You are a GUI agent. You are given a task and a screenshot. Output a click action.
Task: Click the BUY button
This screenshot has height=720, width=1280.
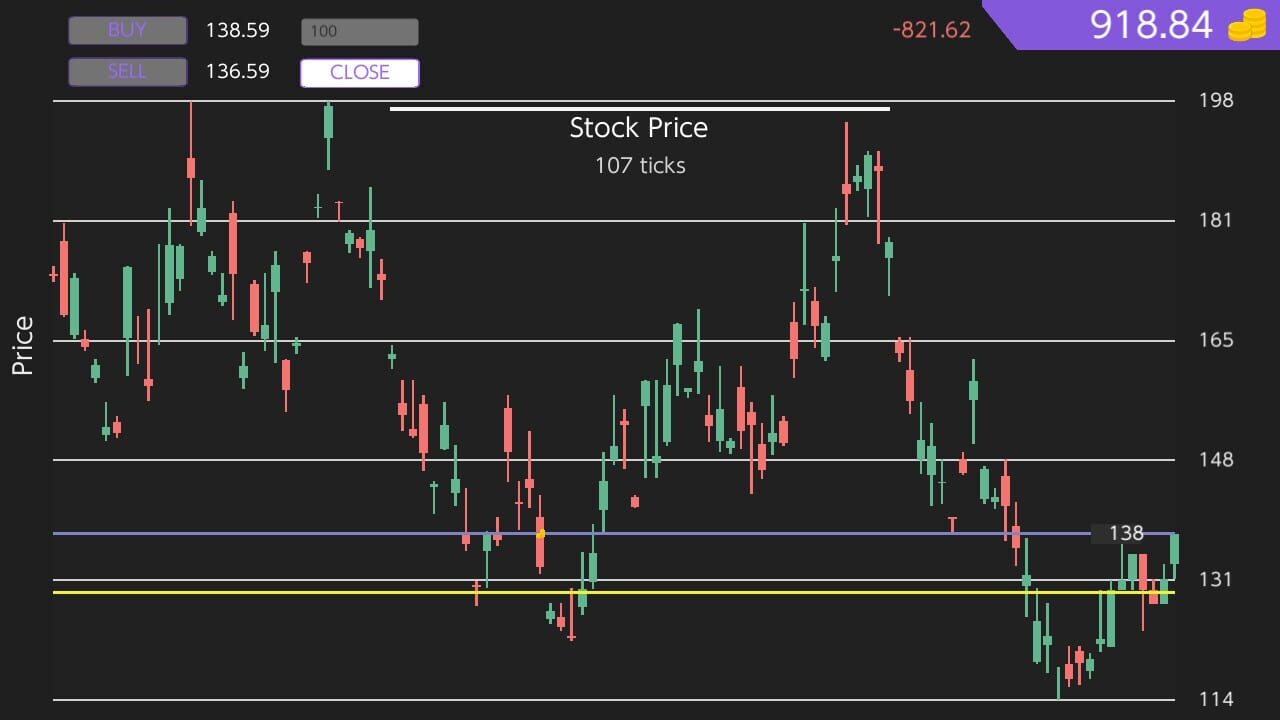[x=127, y=31]
